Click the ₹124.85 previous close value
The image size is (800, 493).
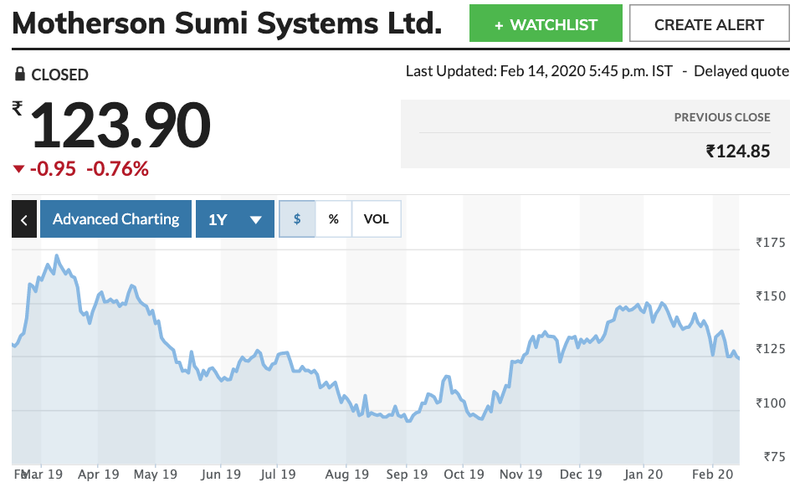click(x=738, y=151)
